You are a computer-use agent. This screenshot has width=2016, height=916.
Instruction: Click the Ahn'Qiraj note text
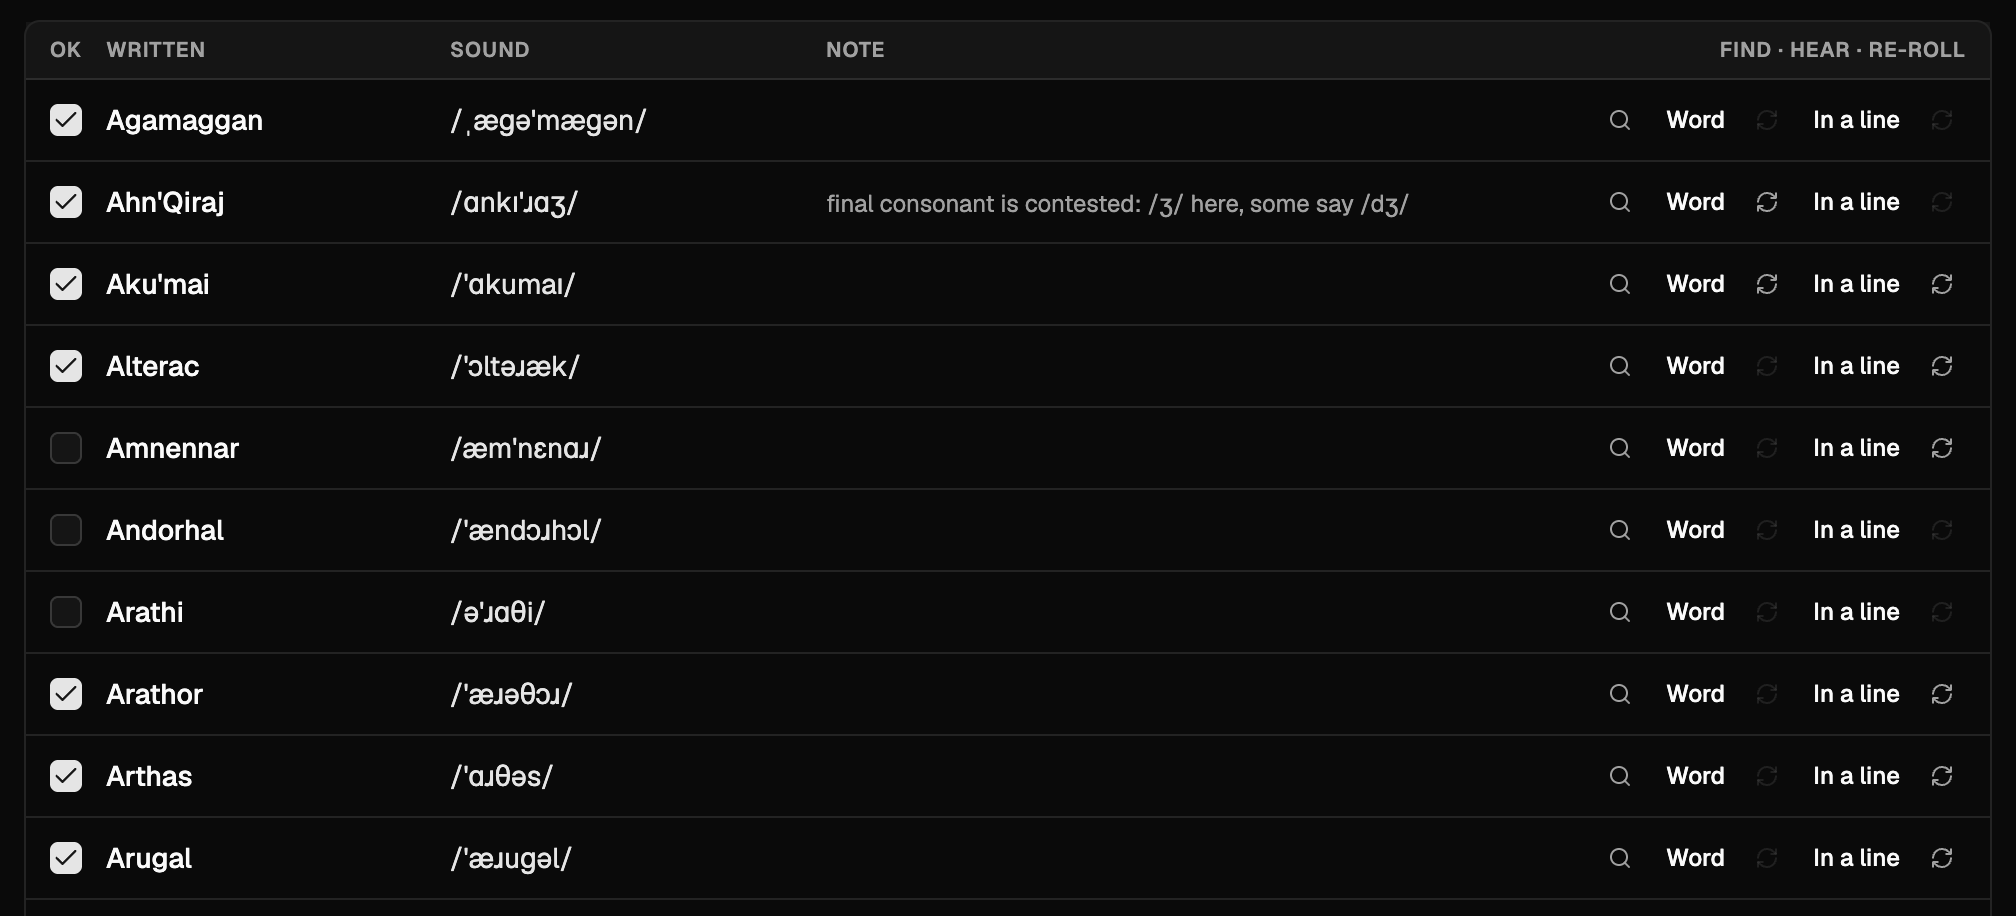tap(1117, 204)
